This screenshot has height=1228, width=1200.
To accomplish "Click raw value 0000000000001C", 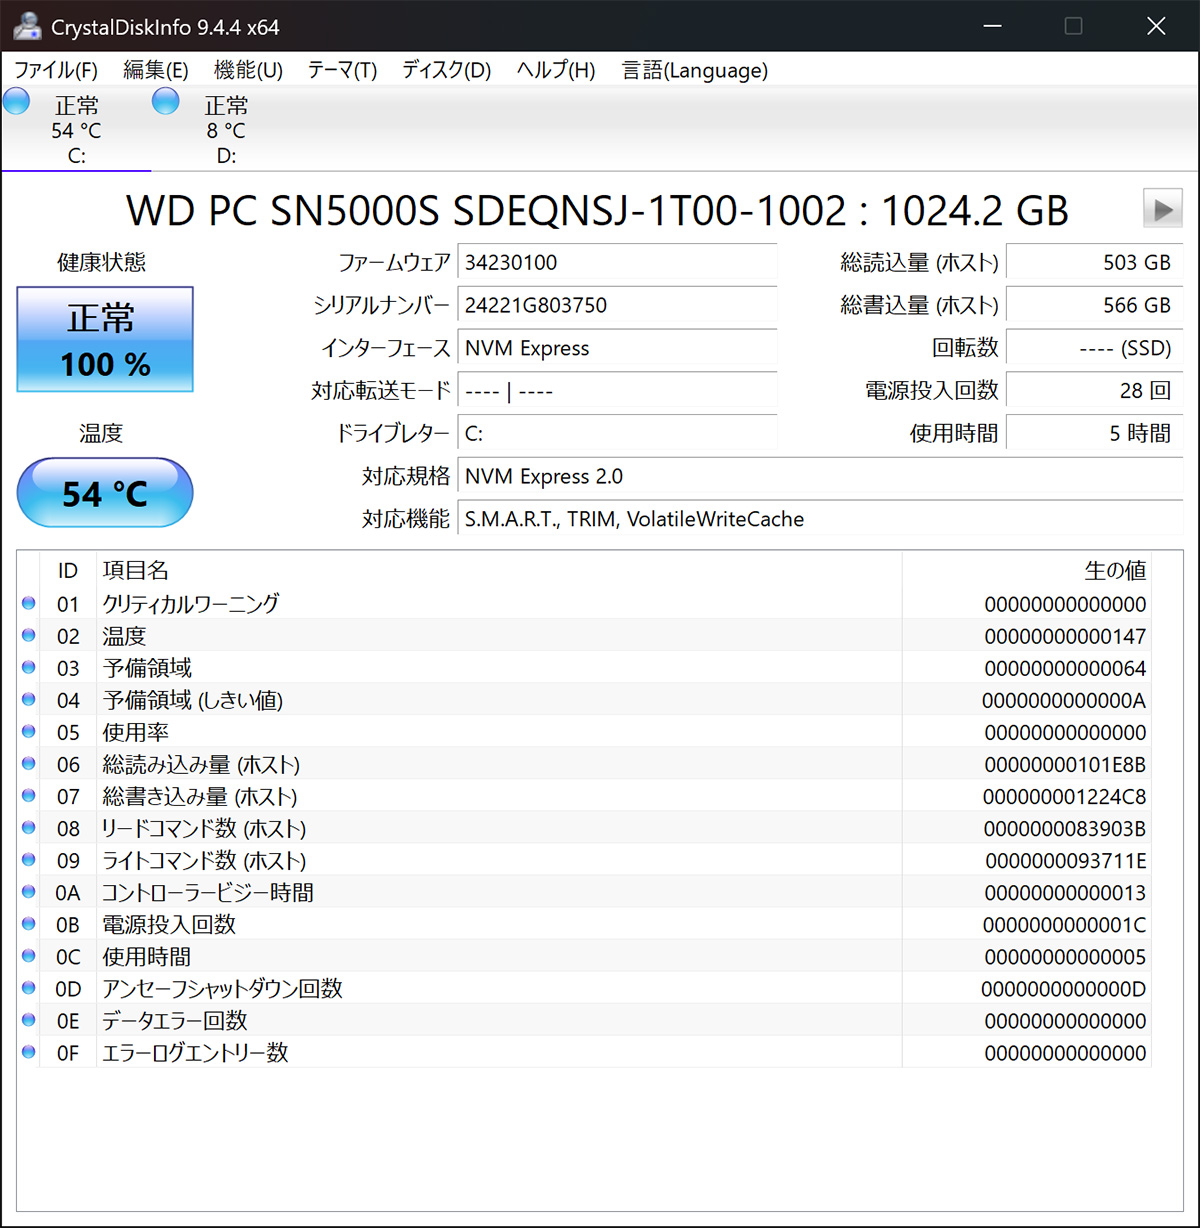I will tap(1064, 924).
